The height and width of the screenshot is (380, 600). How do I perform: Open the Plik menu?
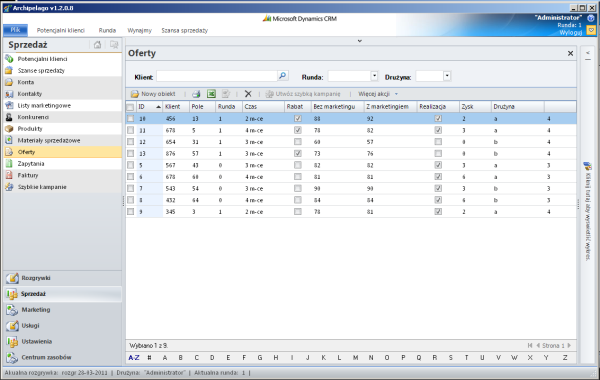pyautogui.click(x=15, y=30)
